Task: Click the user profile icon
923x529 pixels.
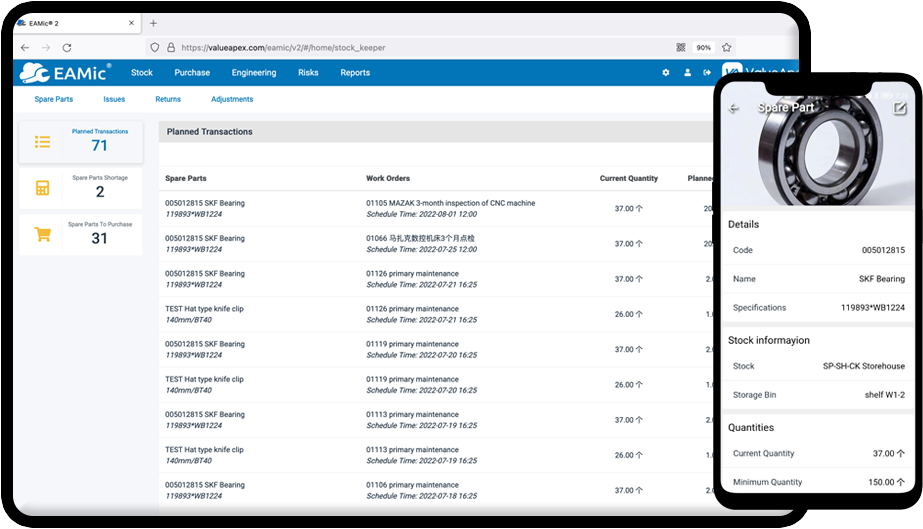Action: tap(687, 73)
